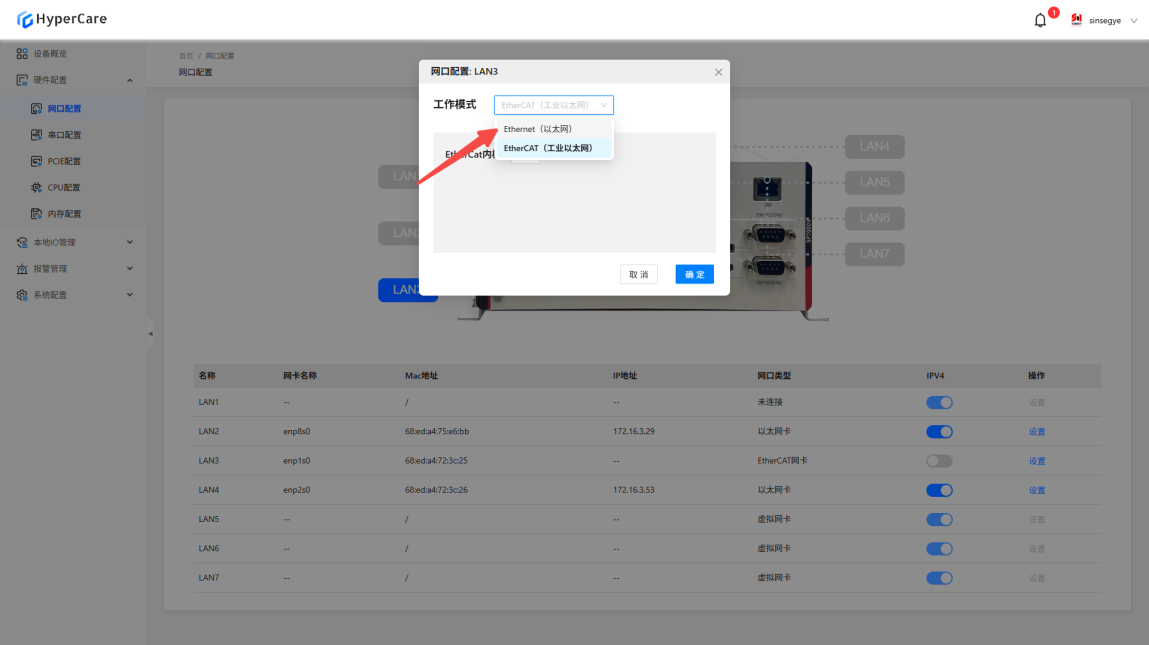This screenshot has height=645, width=1149.
Task: Click 设置 link for LAN2
Action: (x=1036, y=432)
